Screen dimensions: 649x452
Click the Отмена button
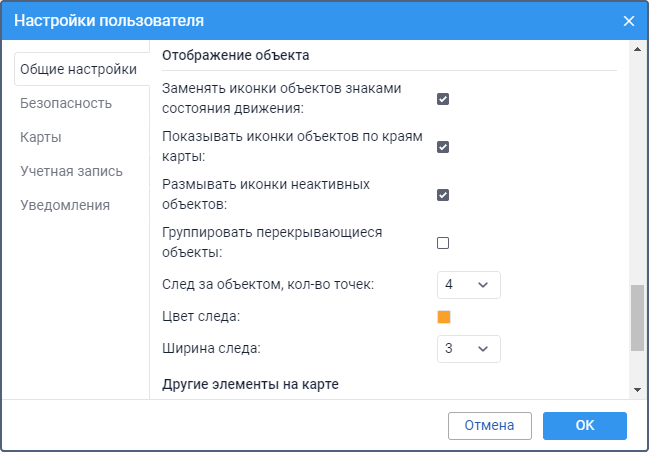[x=490, y=426]
